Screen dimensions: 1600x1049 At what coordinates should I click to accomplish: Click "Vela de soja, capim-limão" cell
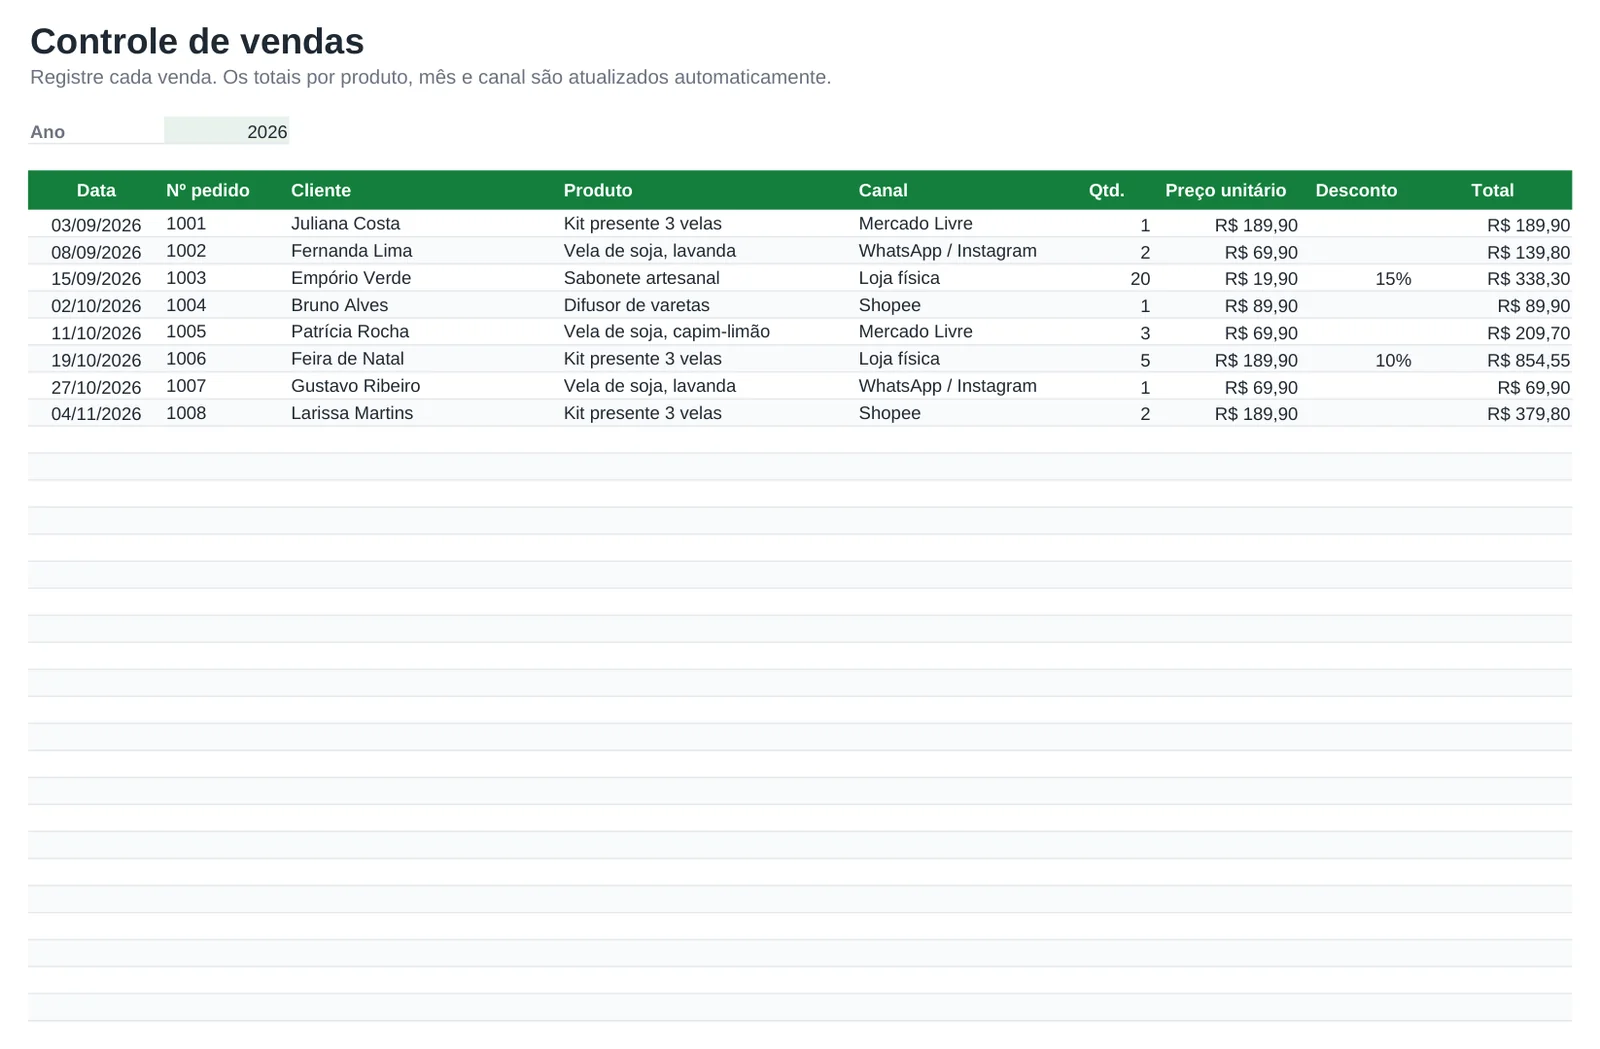709,332
